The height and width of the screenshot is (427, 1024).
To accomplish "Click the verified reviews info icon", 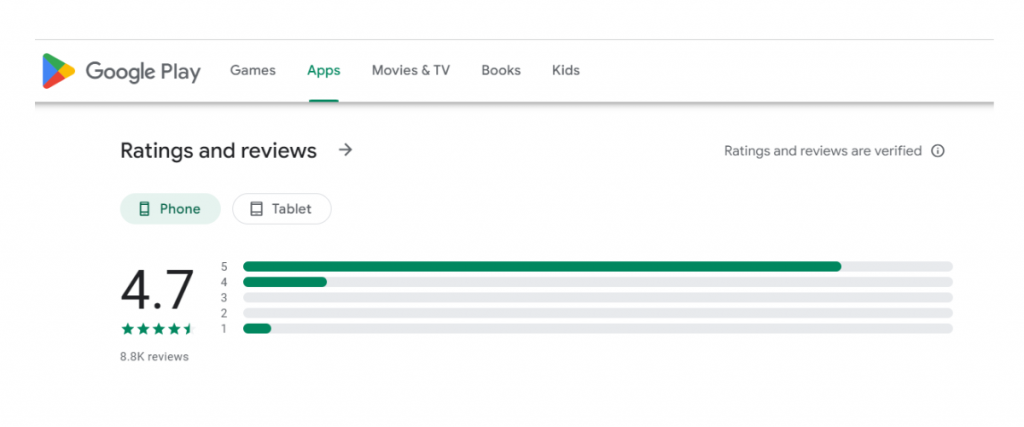I will 938,151.
